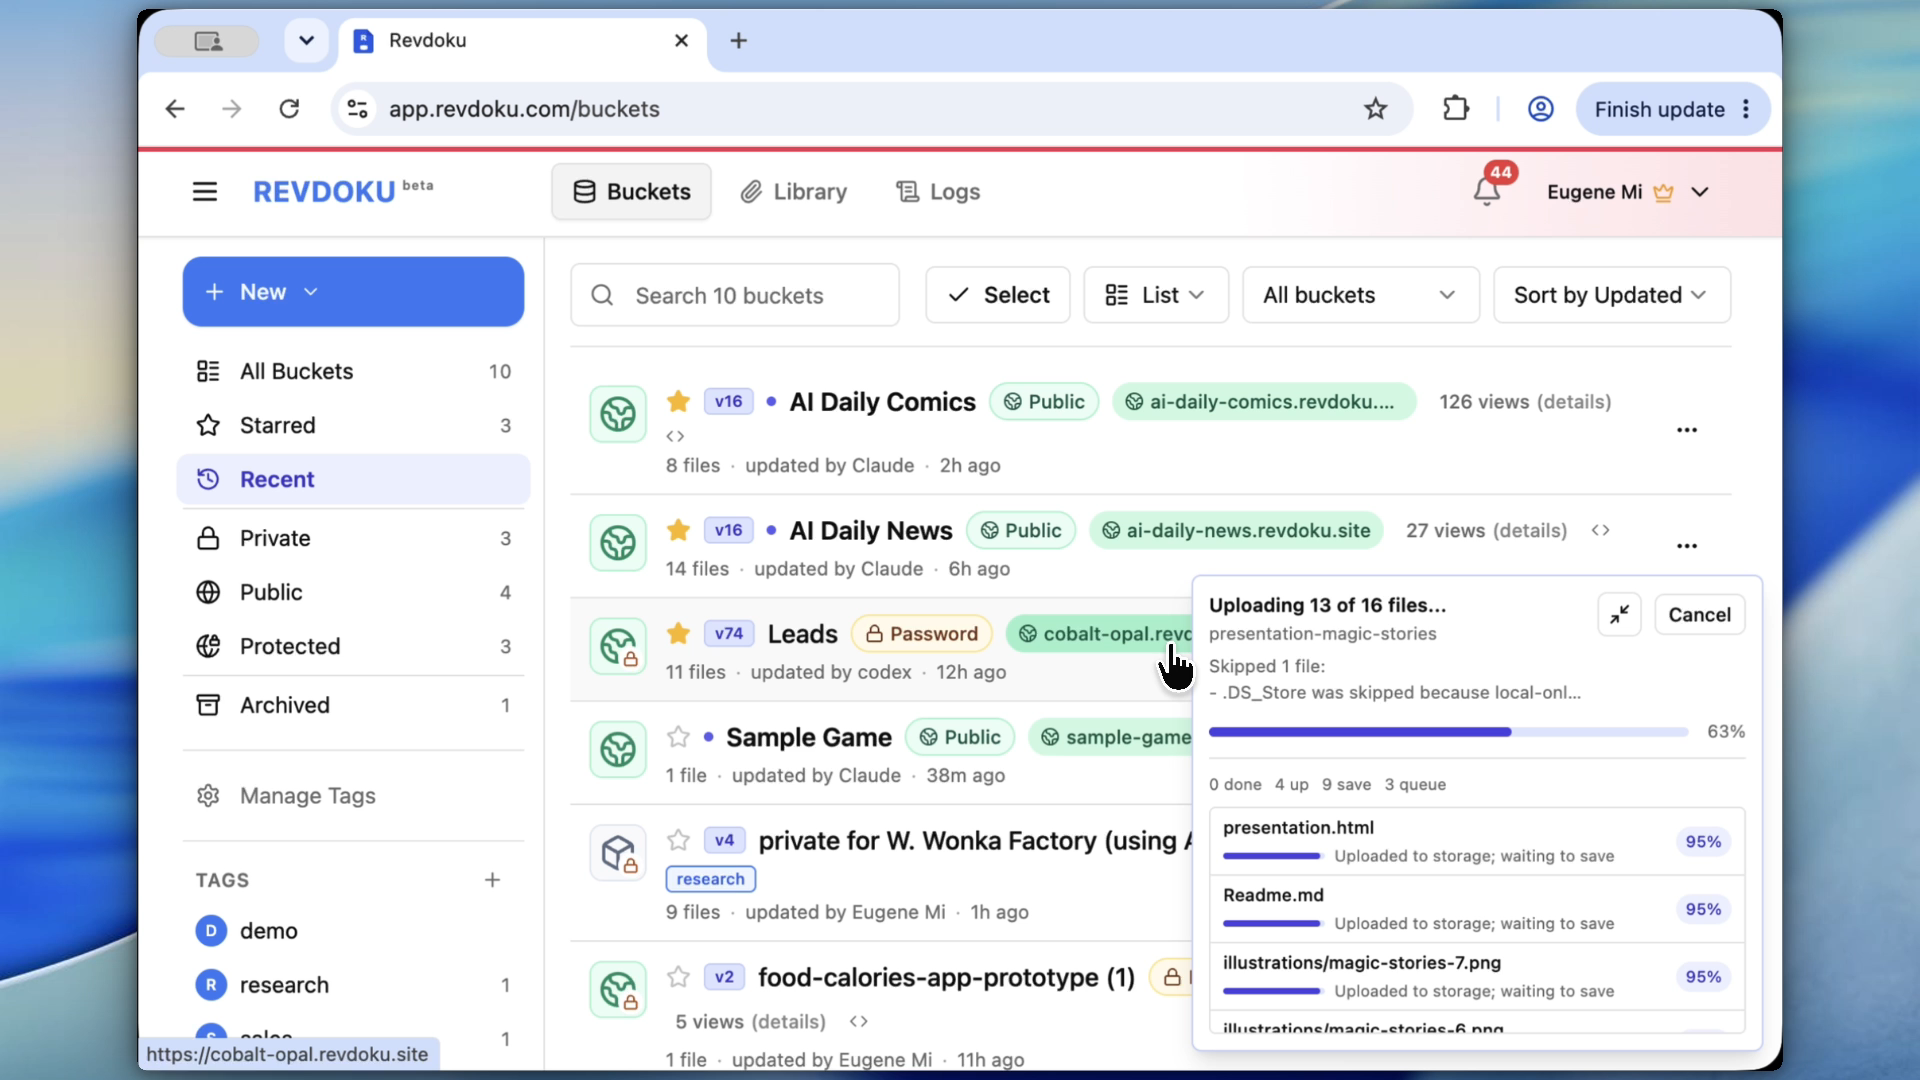Open the v74 version badge for Leads
Screen dimensions: 1920x1080
(728, 633)
